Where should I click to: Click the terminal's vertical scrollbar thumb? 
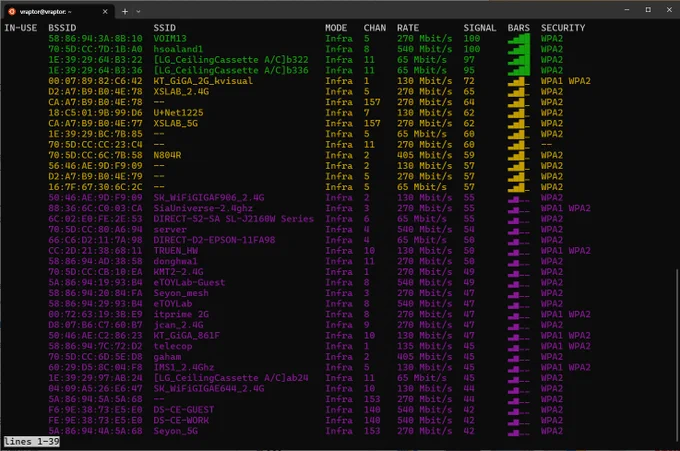677,356
